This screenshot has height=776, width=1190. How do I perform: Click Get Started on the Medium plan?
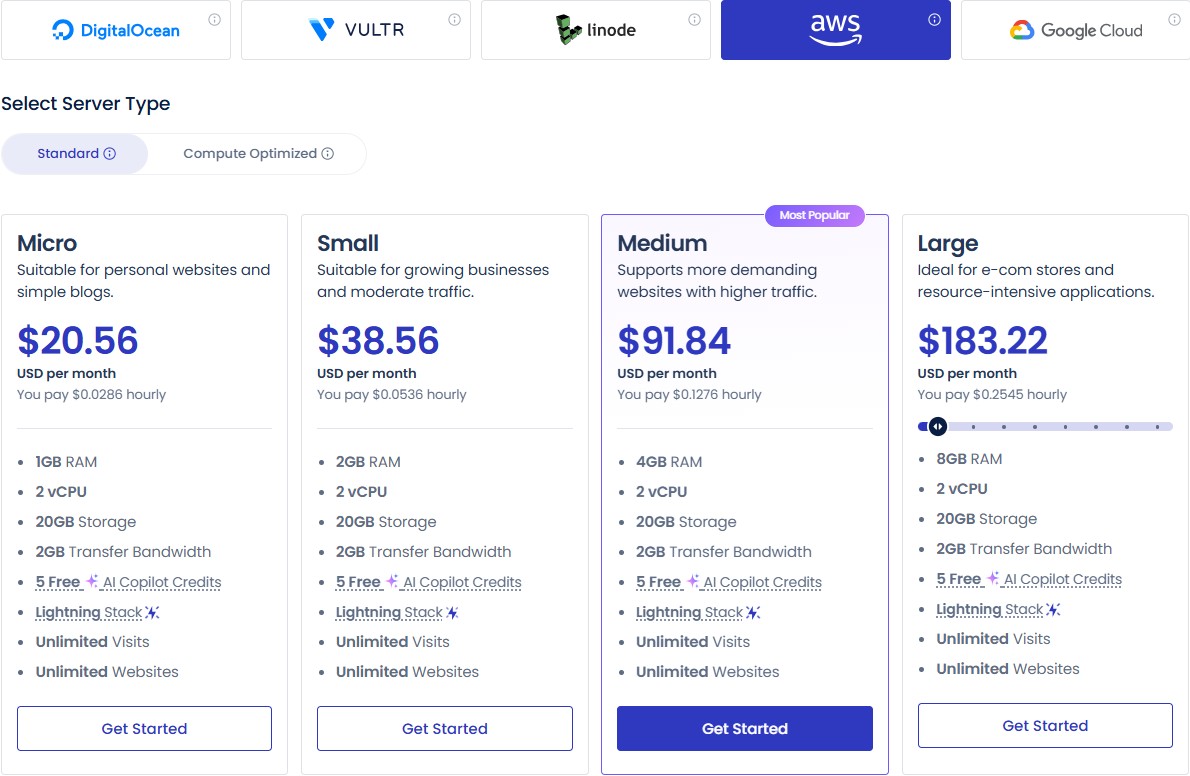tap(744, 729)
